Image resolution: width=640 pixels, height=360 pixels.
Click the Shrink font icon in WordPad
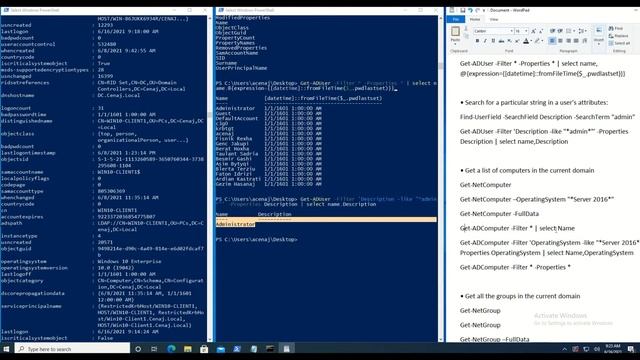[541, 31]
